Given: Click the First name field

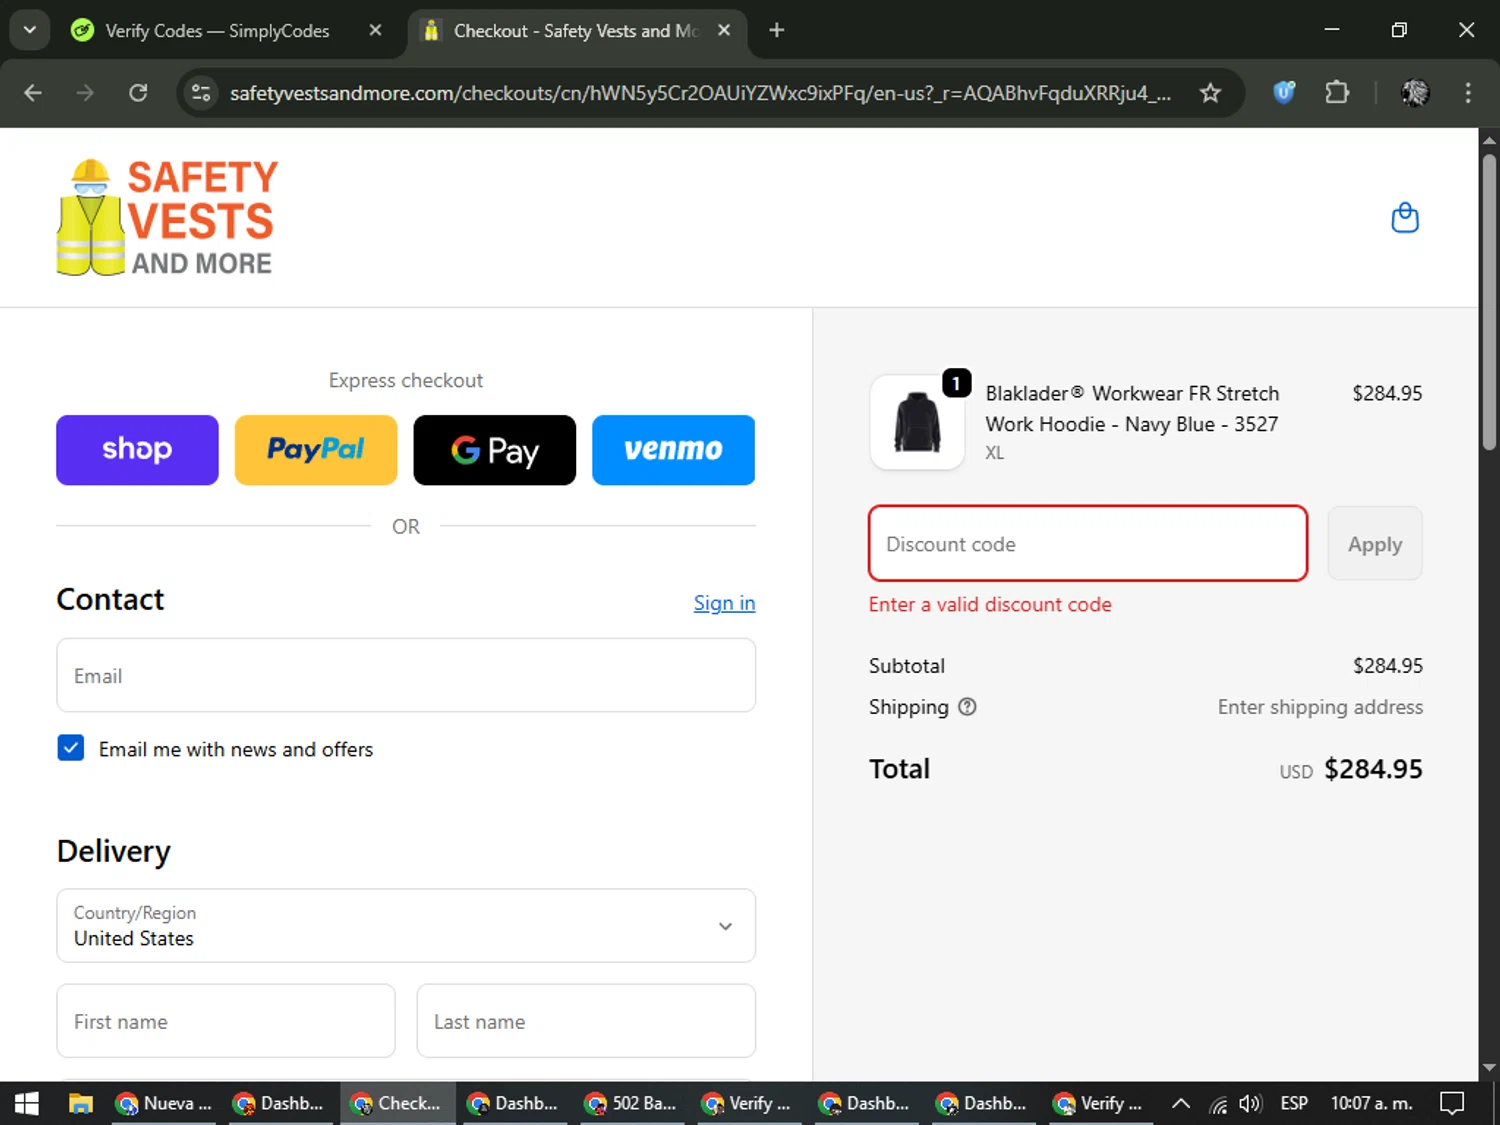Looking at the screenshot, I should pos(226,1021).
